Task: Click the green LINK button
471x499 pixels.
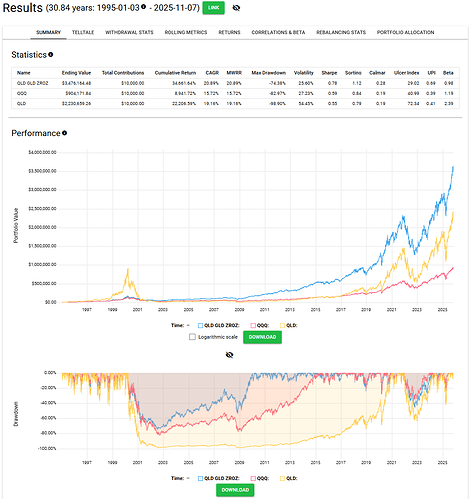Action: 213,8
